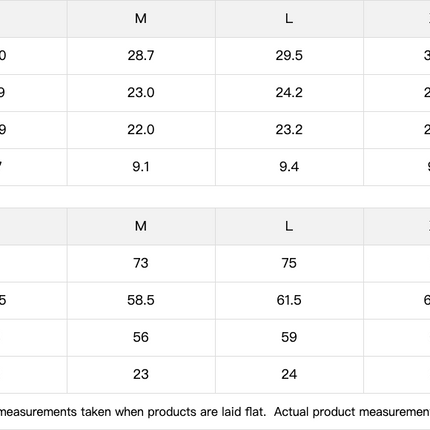
Task: Click the 23.0 value cell
Action: 141,93
